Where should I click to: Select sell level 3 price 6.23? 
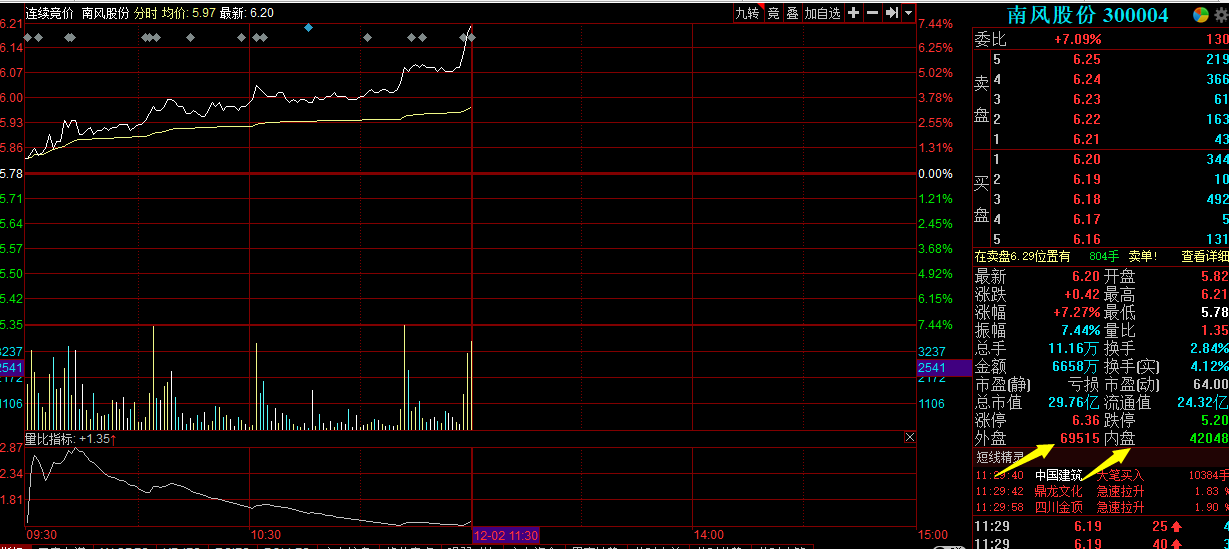point(1086,99)
